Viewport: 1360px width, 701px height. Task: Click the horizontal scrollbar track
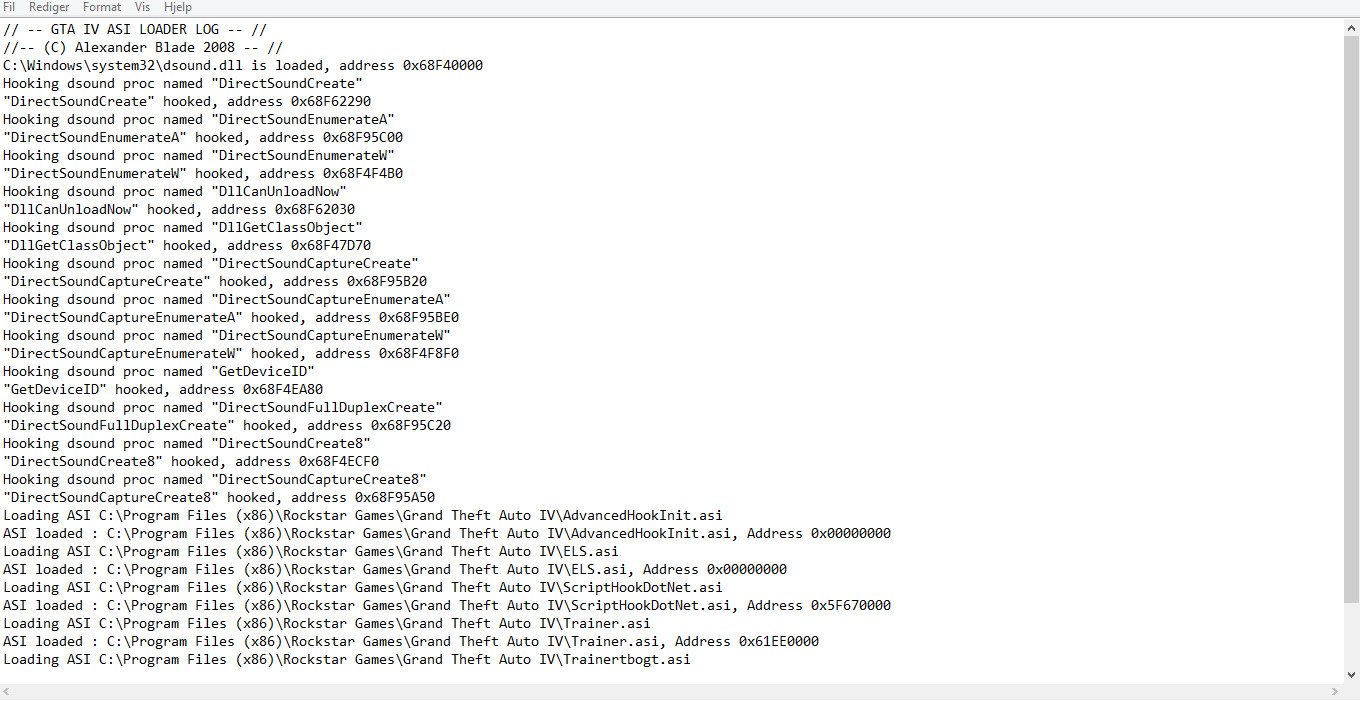pos(670,691)
